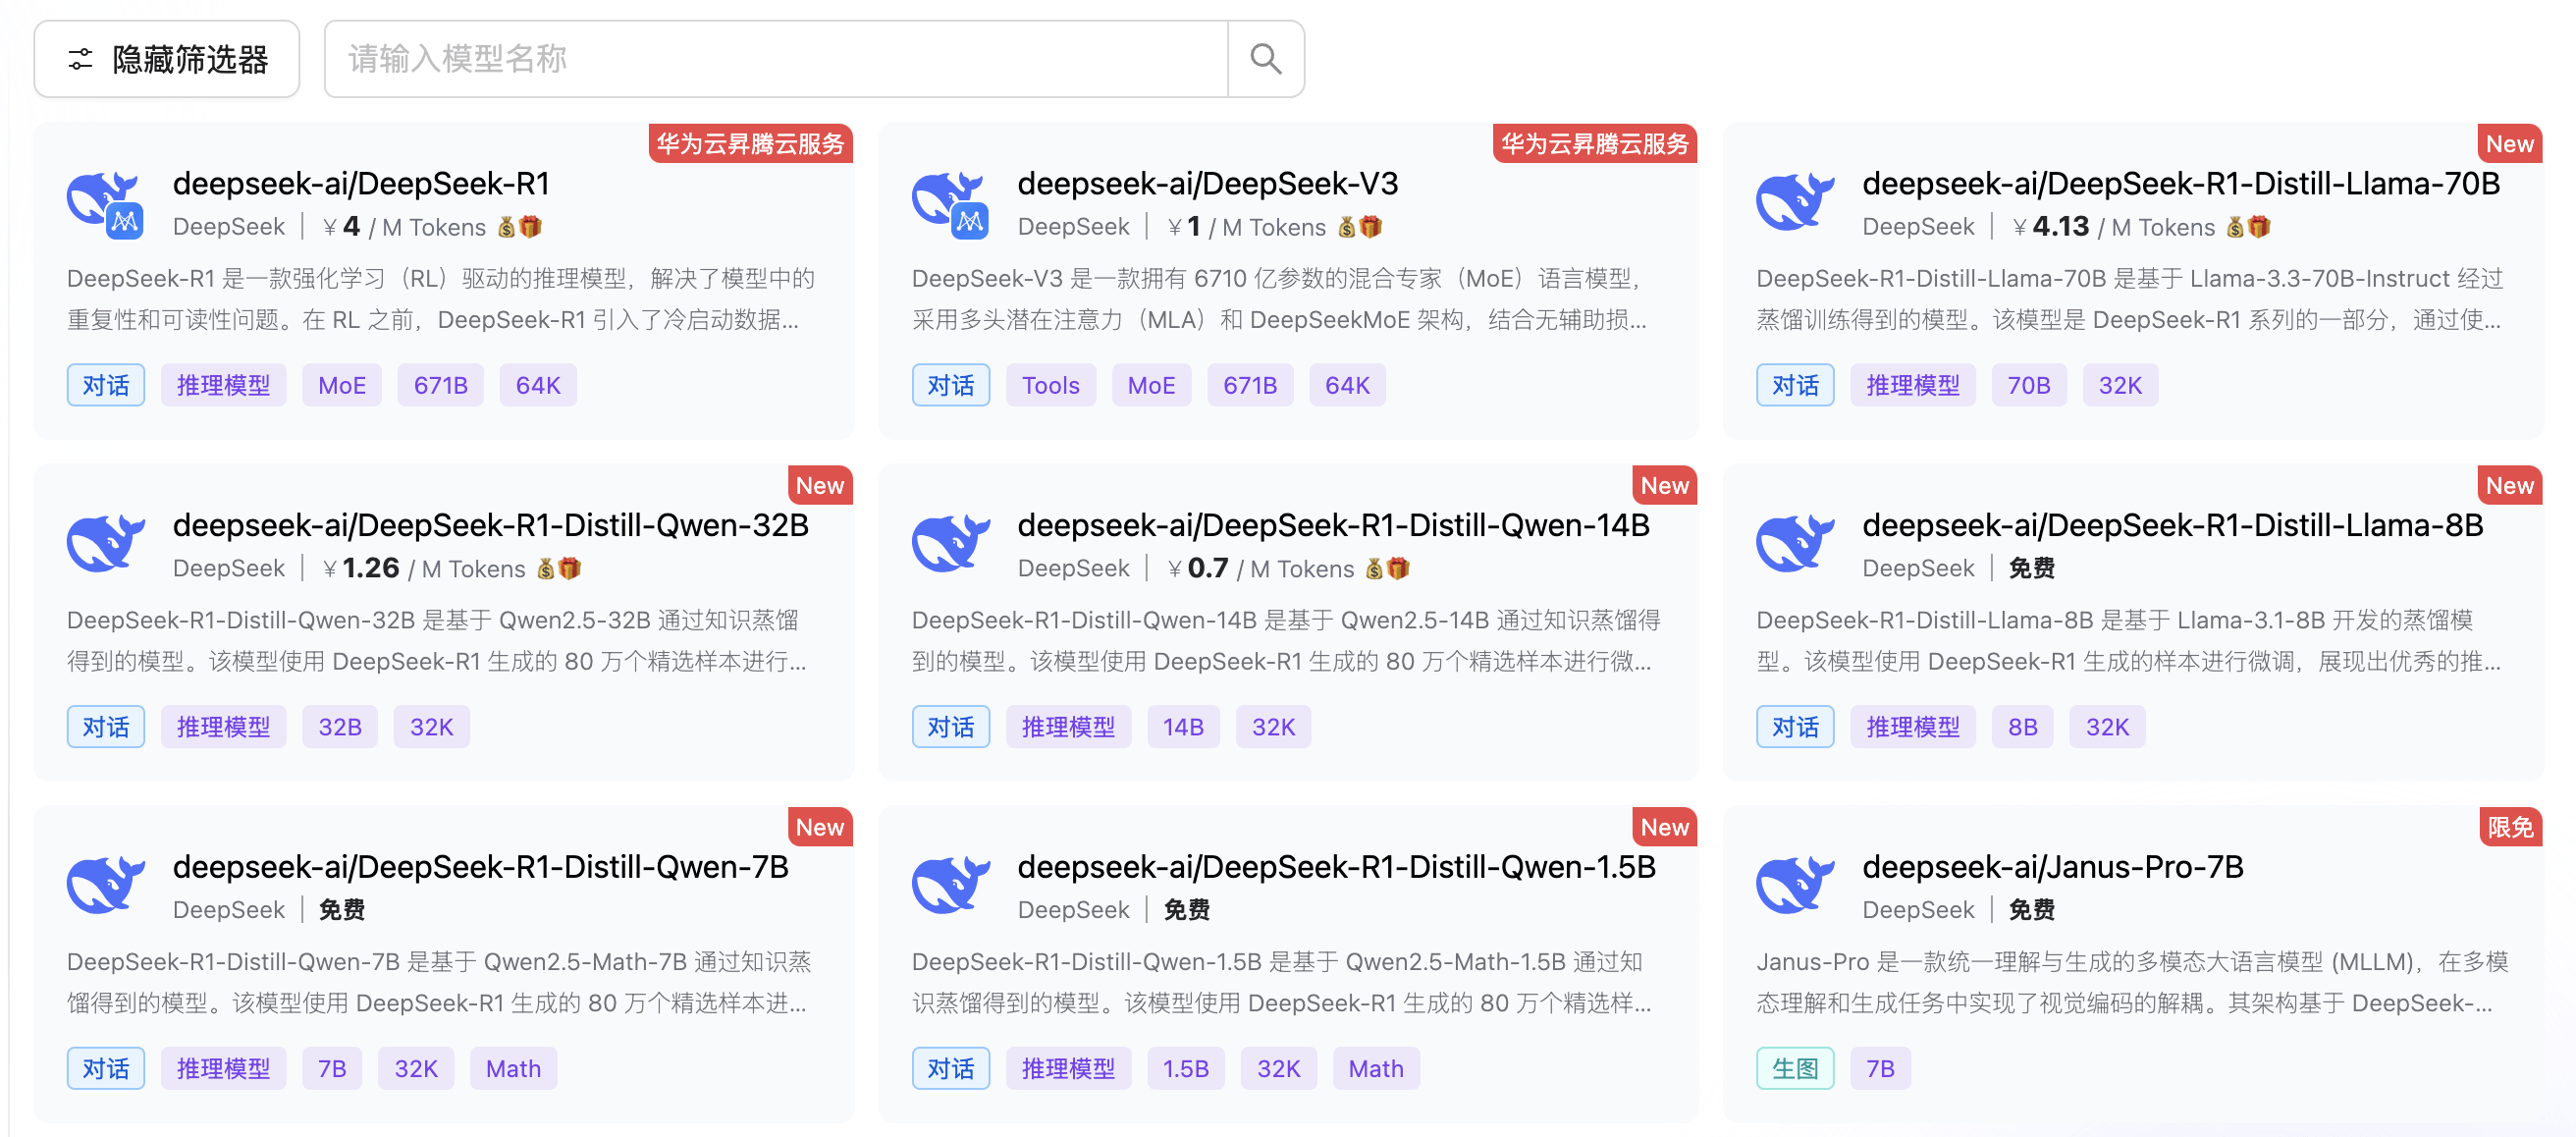Click the 32K tag on R1-Distill-Llama-70B

[2120, 385]
